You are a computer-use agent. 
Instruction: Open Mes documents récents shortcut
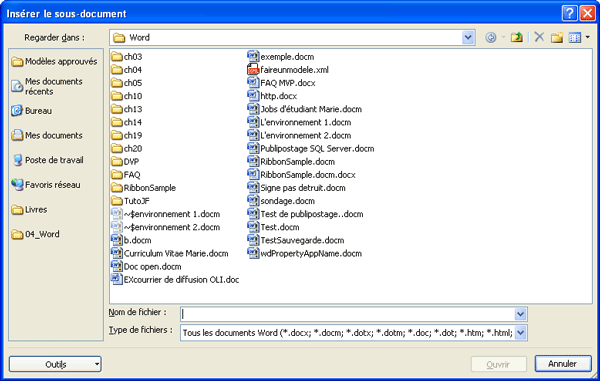point(47,86)
